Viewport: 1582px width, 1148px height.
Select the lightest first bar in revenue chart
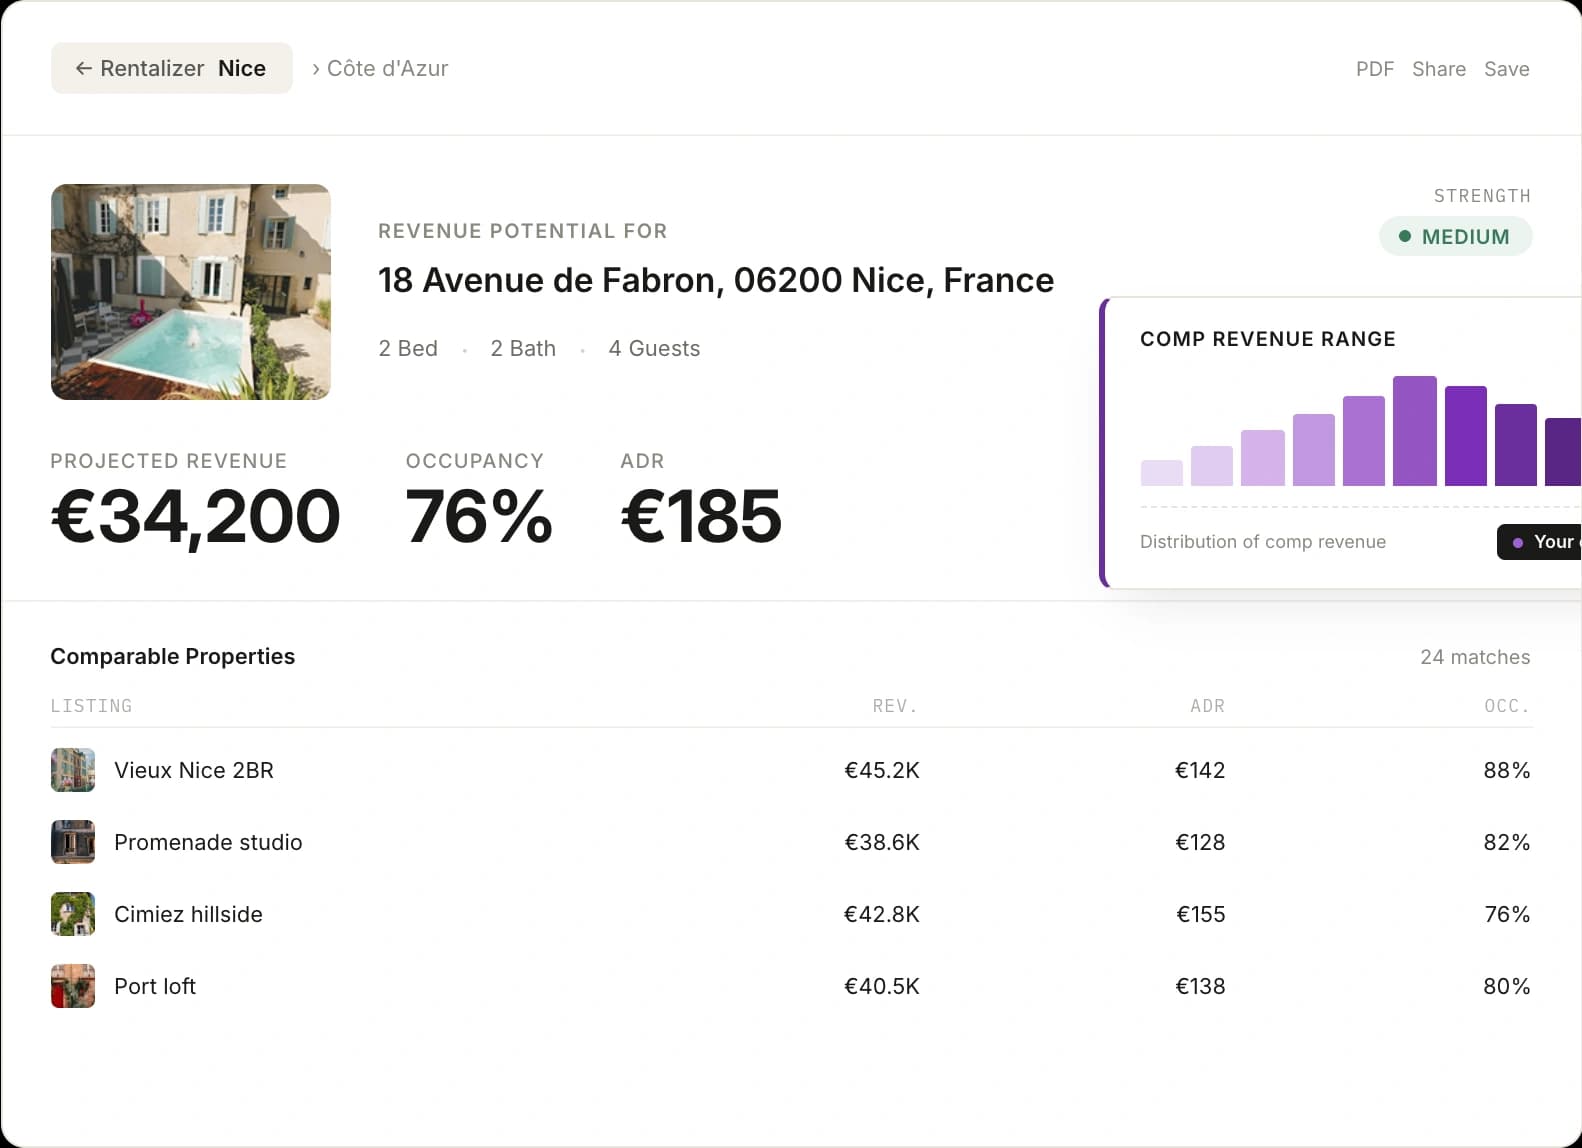pos(1161,473)
